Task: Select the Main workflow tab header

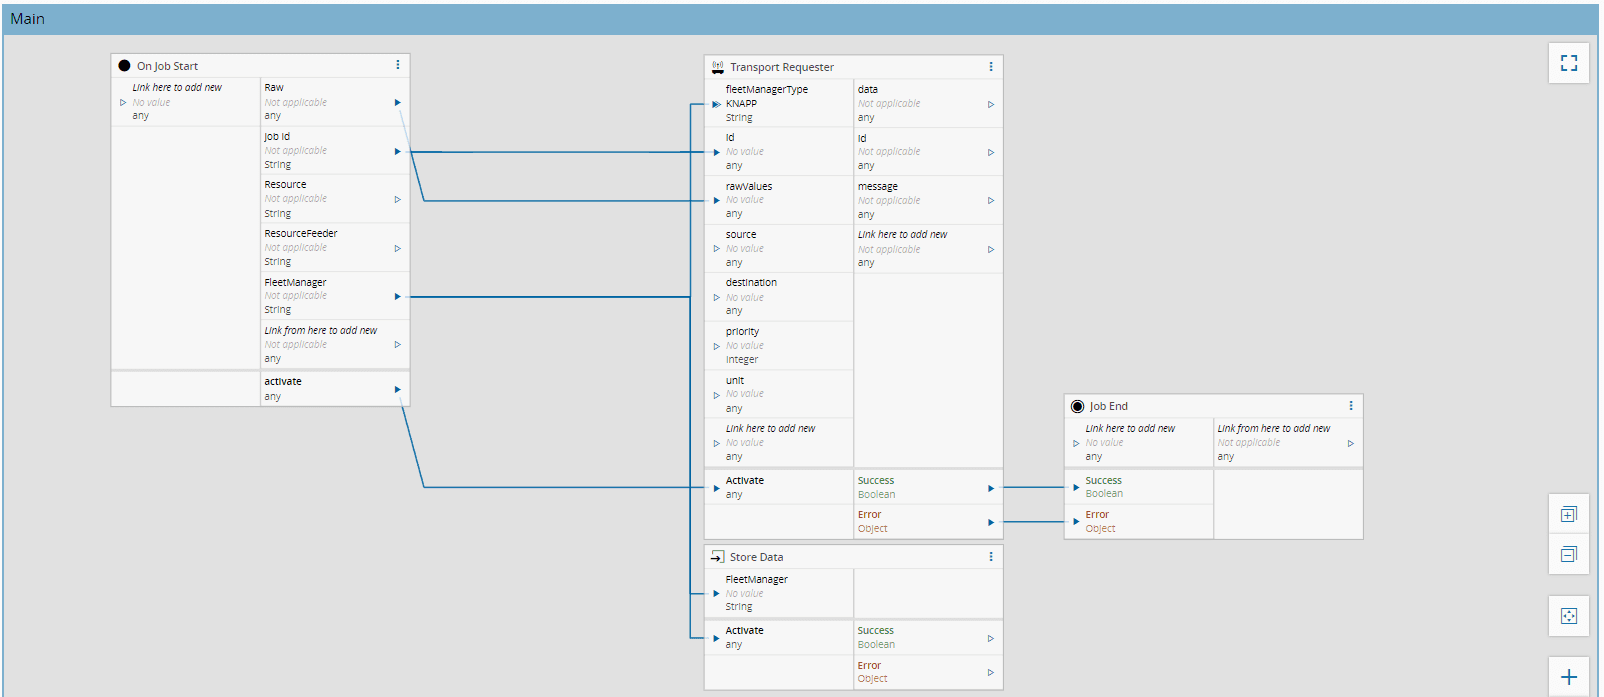Action: coord(28,19)
